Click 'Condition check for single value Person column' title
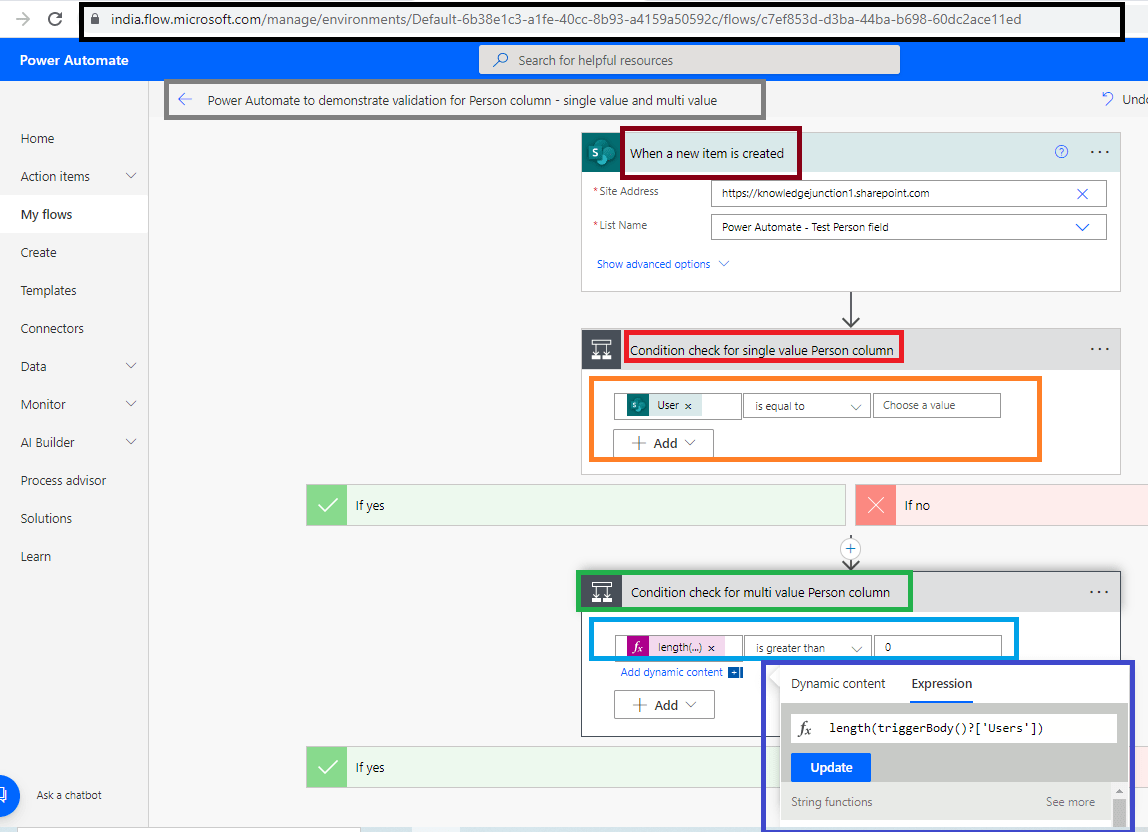This screenshot has height=832, width=1148. [x=761, y=350]
